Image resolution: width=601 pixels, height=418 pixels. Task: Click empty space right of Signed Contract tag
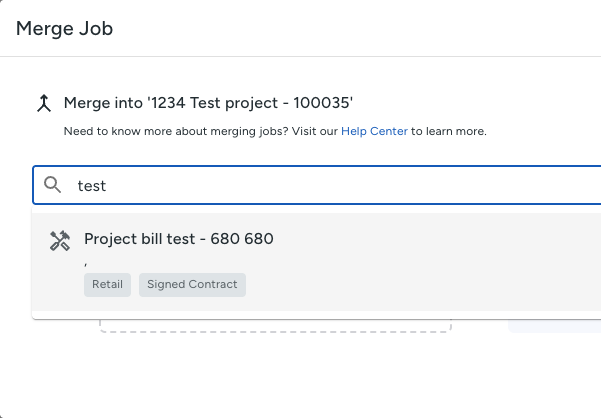(x=400, y=285)
